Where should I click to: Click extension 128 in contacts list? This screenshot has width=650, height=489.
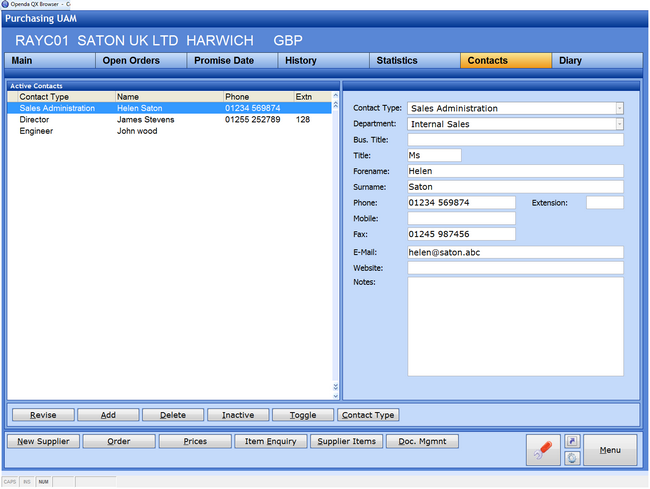tap(303, 120)
